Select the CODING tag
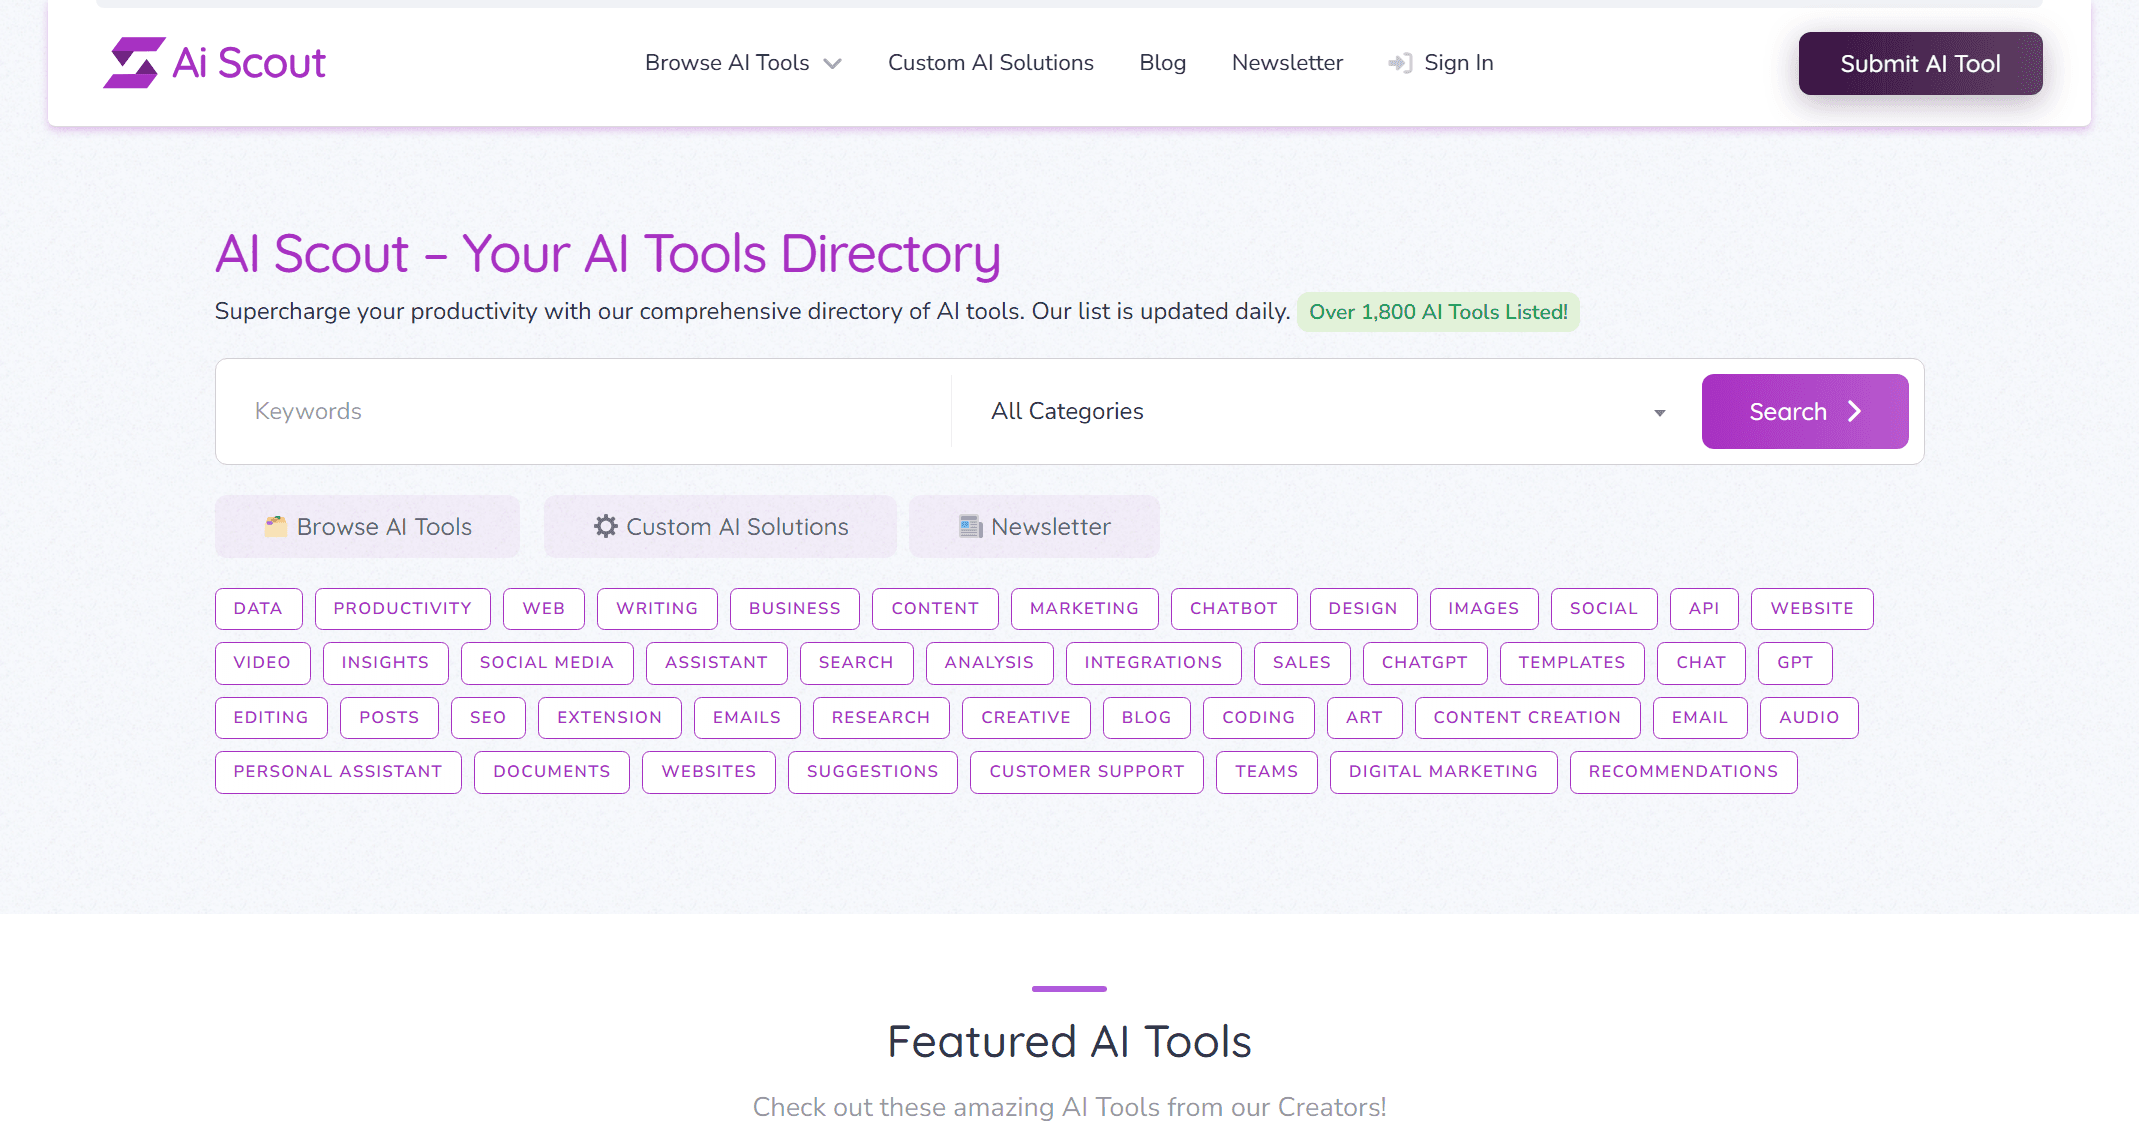 (1258, 717)
